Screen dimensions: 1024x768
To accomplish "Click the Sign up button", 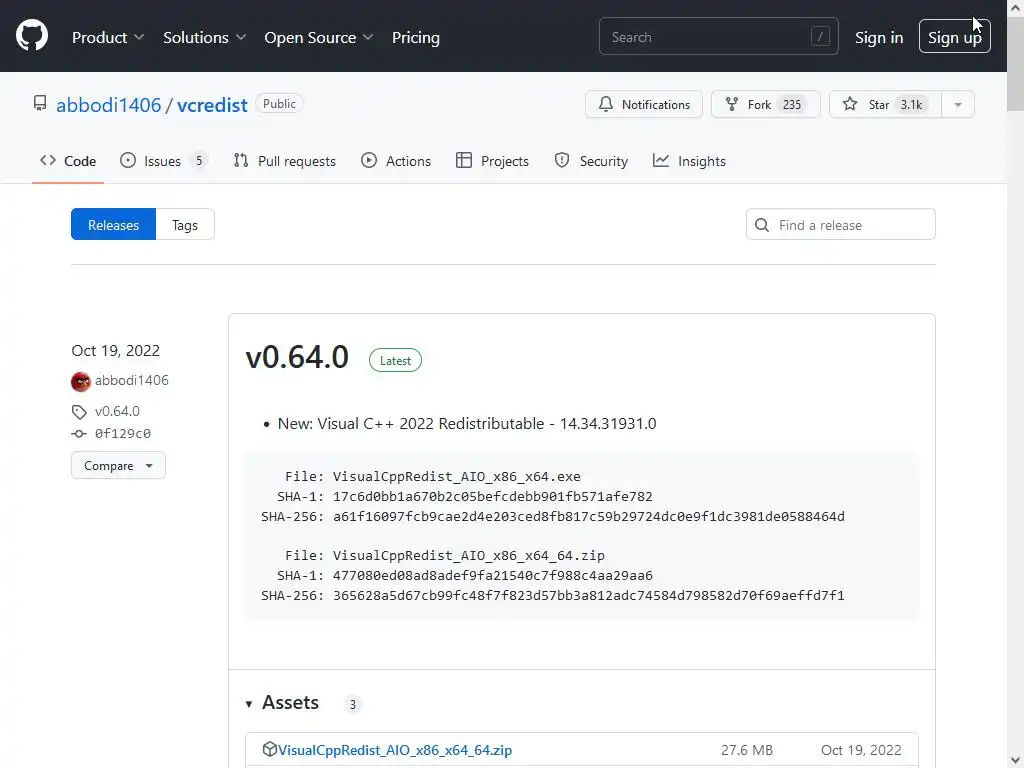I will pyautogui.click(x=954, y=37).
